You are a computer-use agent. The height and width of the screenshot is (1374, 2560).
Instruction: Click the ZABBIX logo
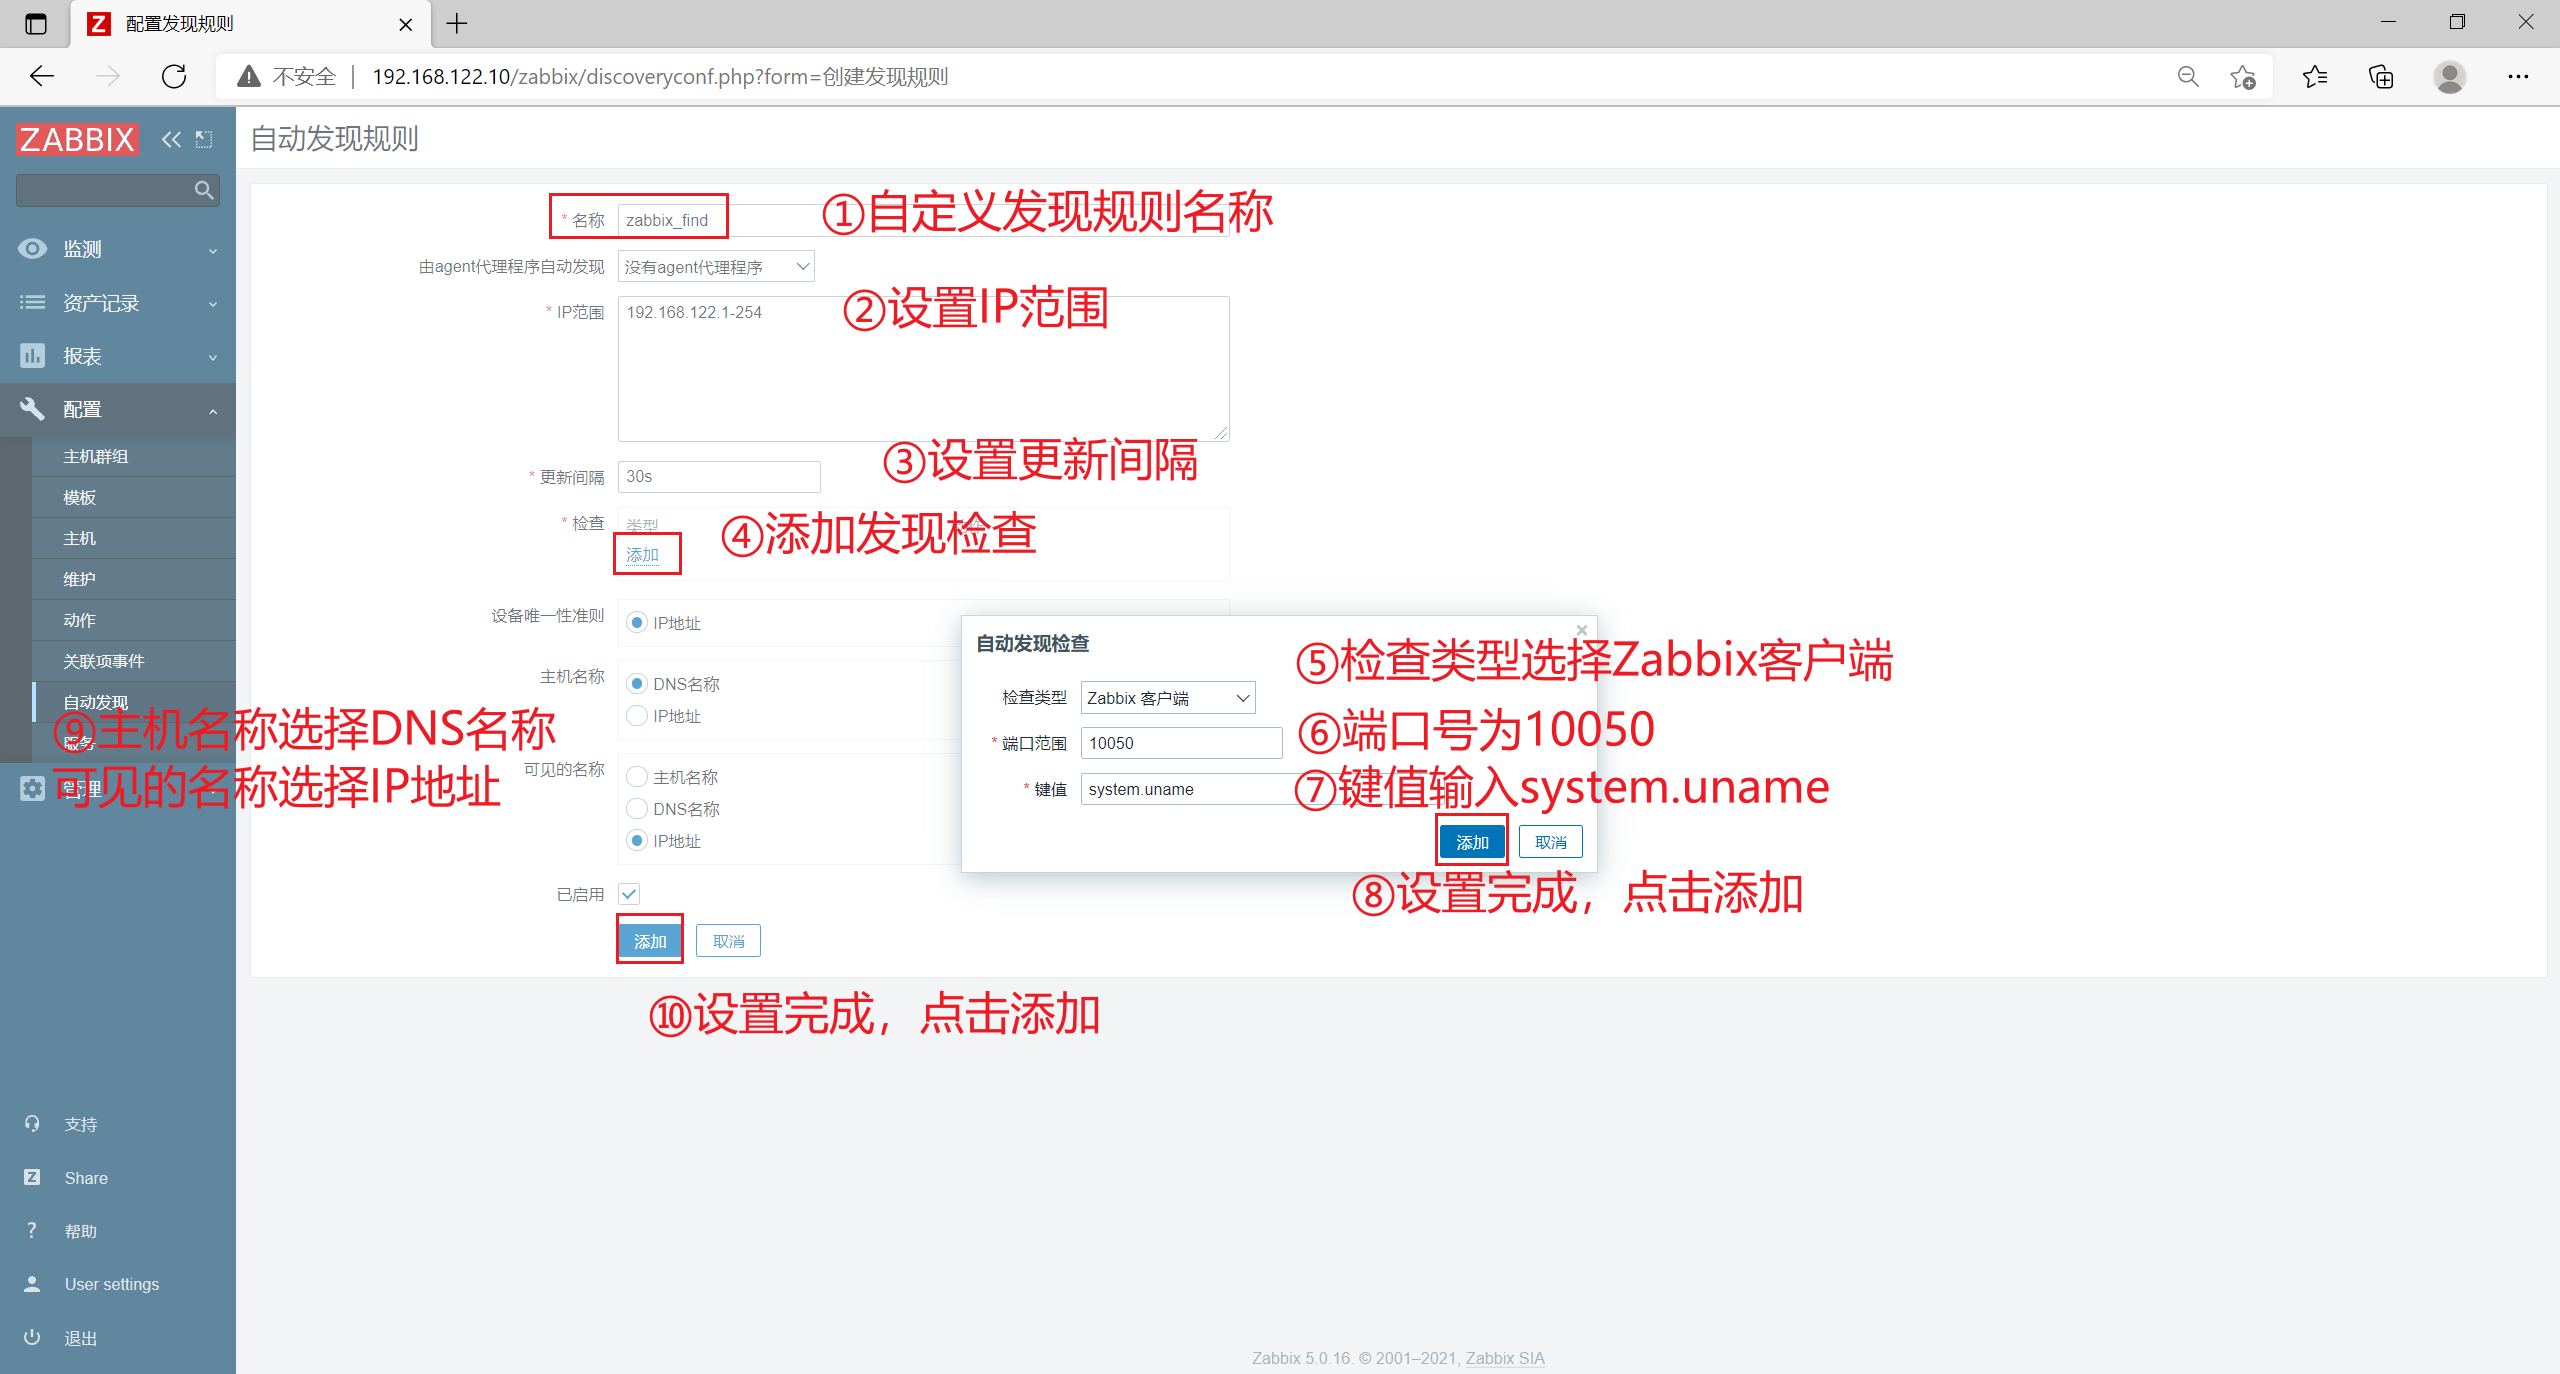(77, 139)
